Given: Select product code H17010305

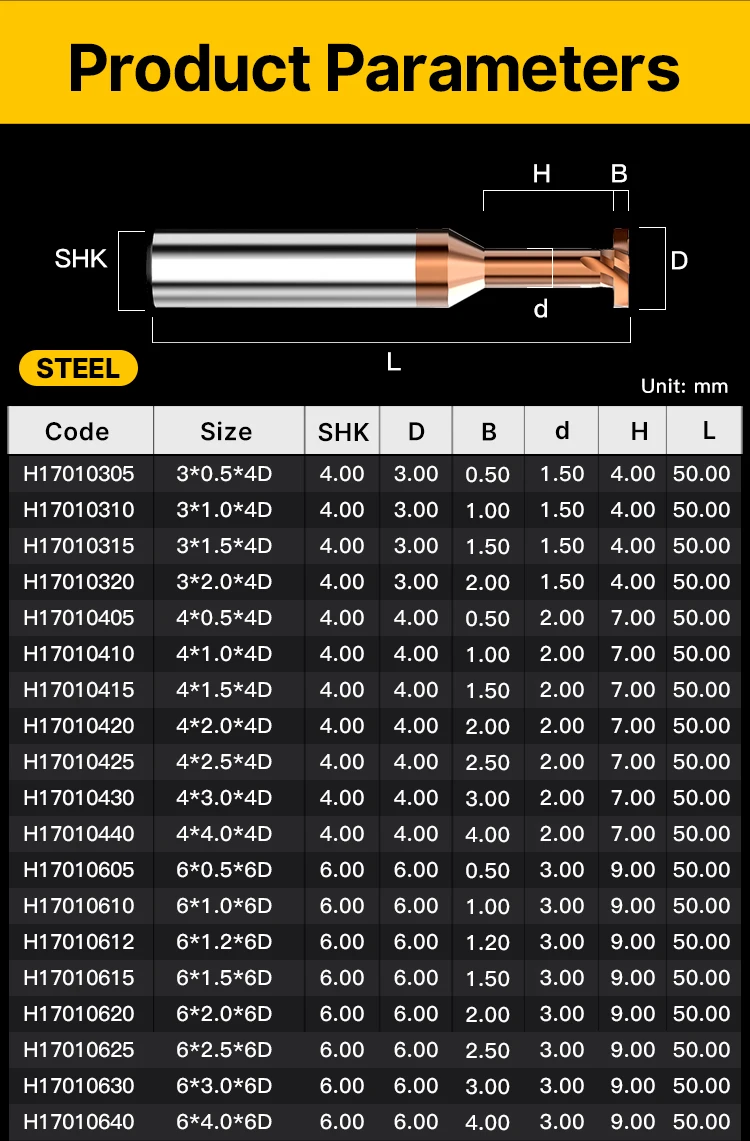Looking at the screenshot, I should (x=78, y=473).
